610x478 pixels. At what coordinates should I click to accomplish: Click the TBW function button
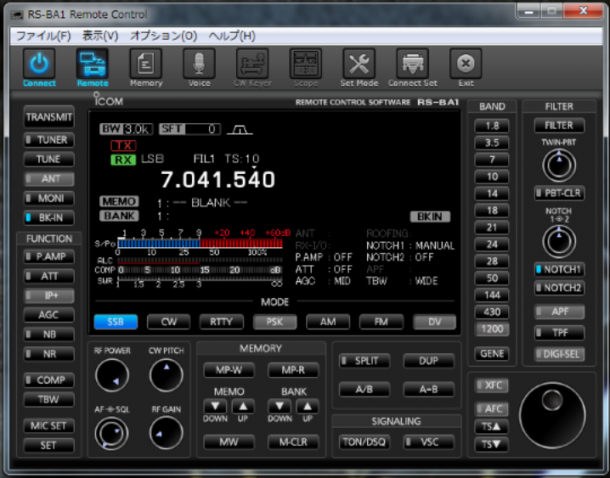tap(49, 399)
